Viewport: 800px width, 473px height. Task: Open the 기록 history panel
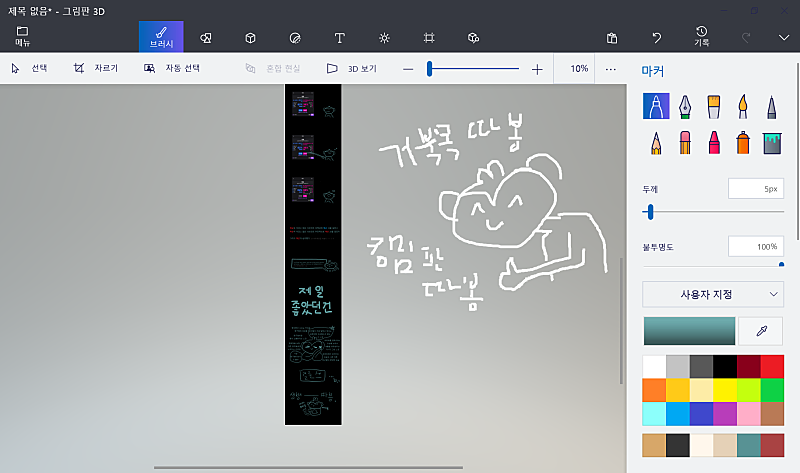(x=702, y=37)
